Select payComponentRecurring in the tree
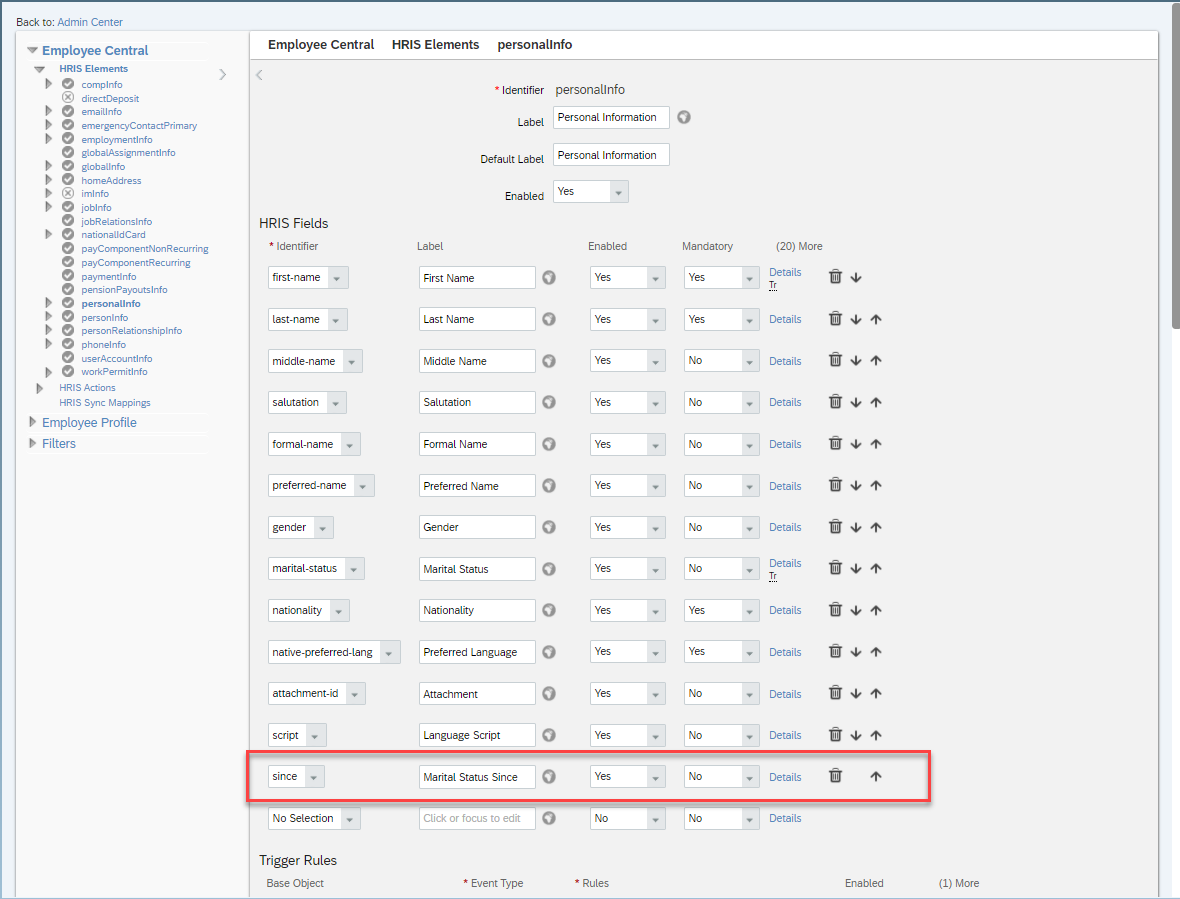 click(135, 263)
